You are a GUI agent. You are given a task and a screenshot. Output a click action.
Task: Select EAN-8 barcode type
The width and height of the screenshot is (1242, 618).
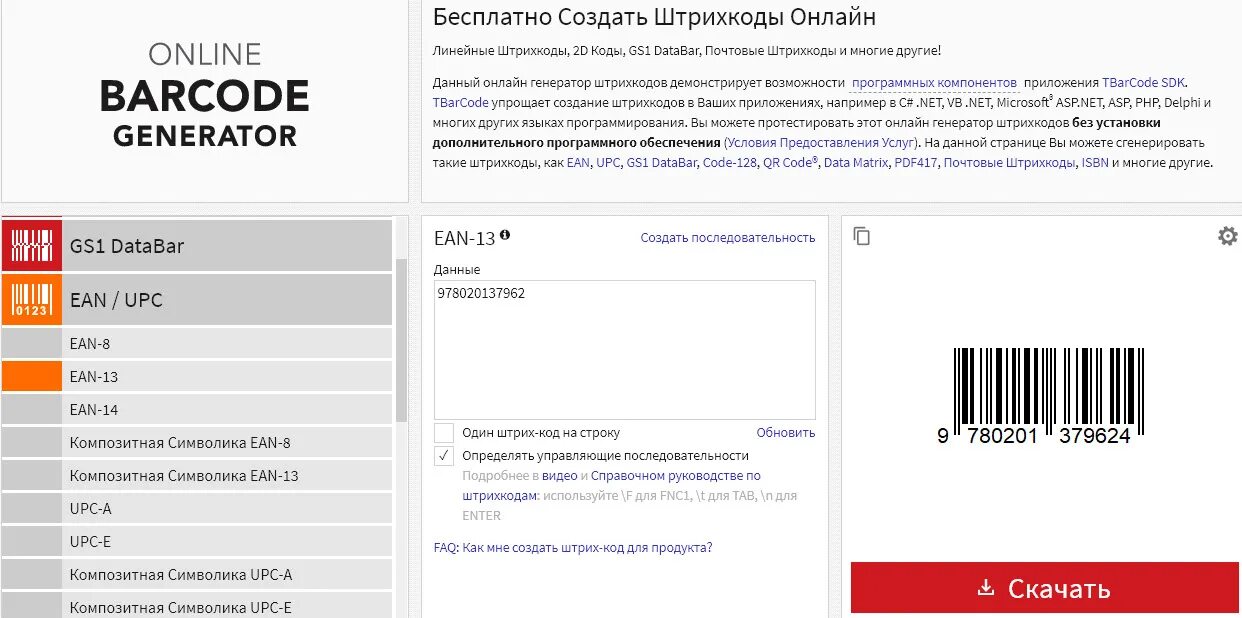pyautogui.click(x=197, y=343)
